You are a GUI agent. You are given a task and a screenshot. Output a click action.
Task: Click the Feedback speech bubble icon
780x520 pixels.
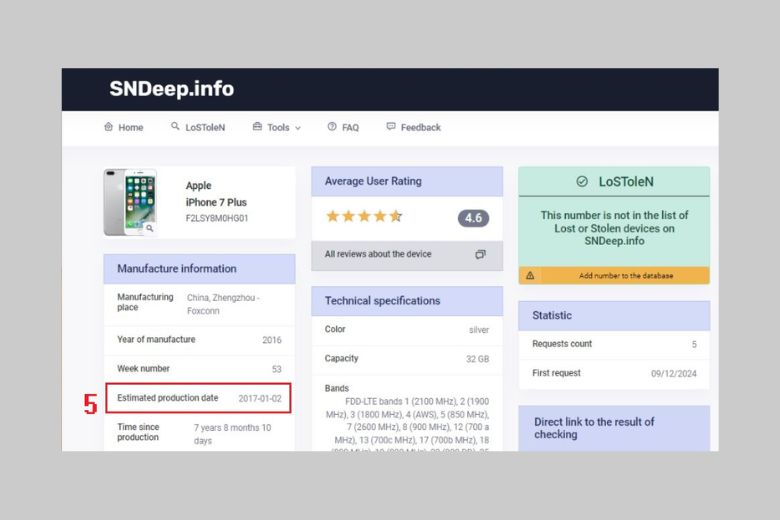391,127
